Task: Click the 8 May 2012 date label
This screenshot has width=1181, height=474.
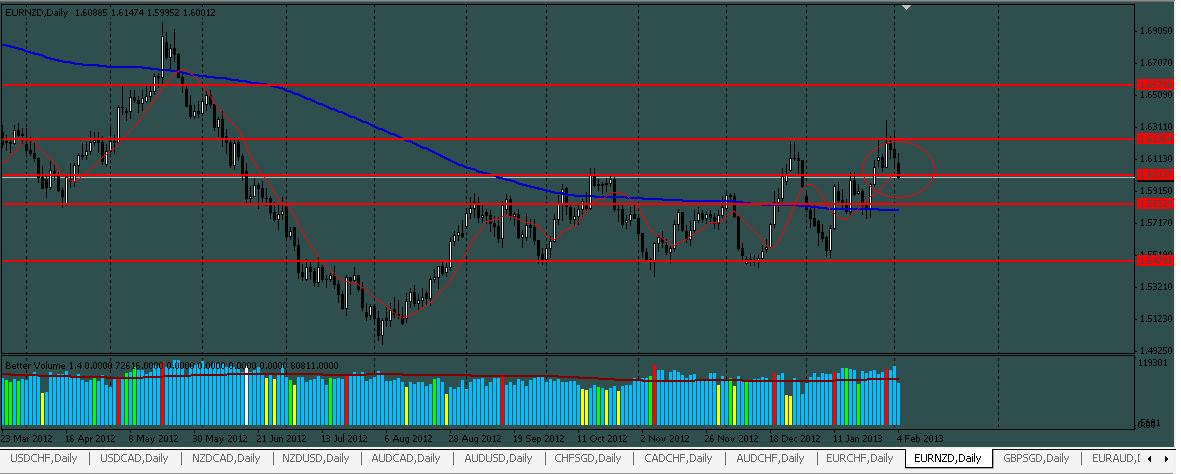Action: click(x=154, y=437)
